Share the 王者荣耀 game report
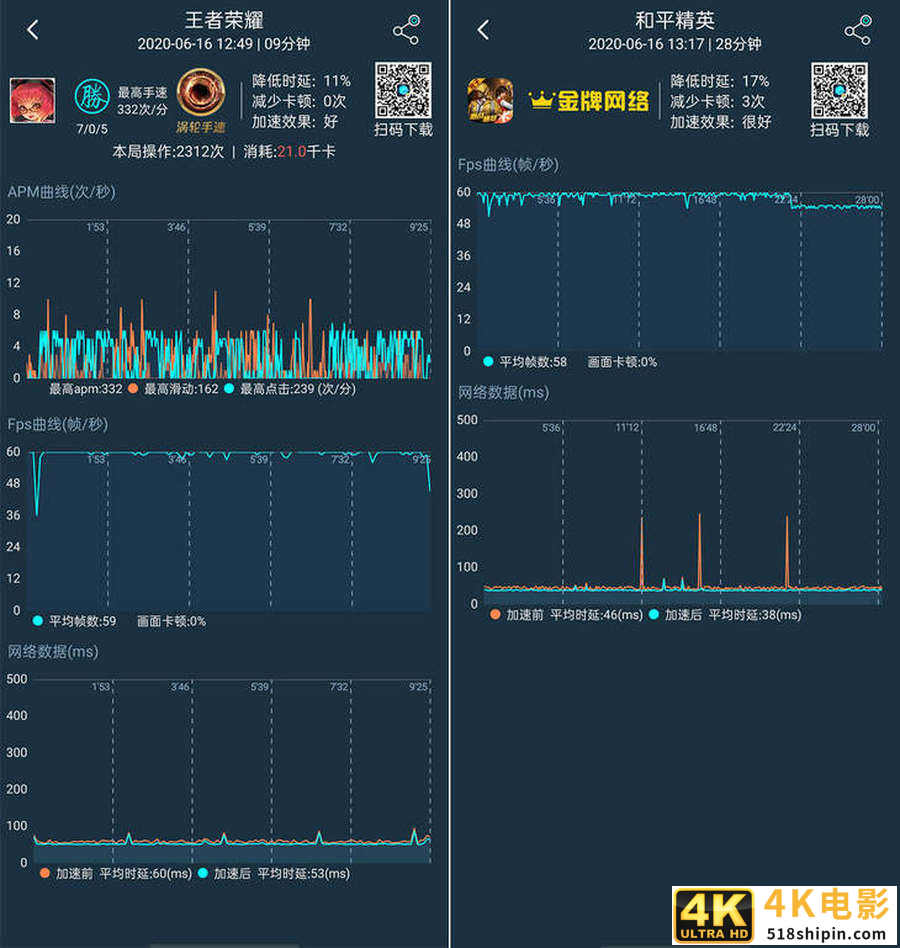The image size is (900, 948). point(406,30)
